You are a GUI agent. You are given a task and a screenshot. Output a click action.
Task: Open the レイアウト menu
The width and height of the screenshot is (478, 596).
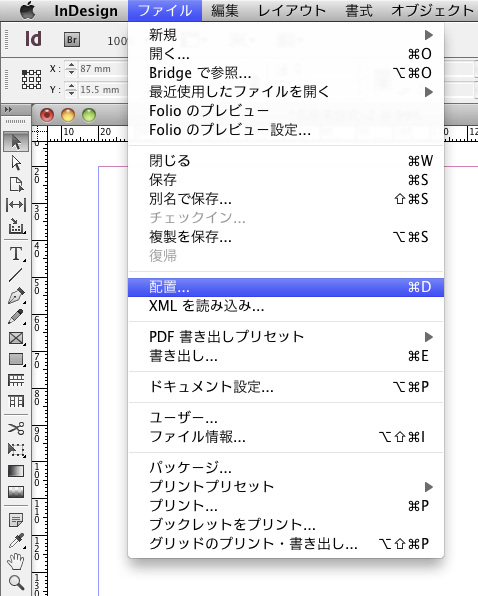click(292, 11)
